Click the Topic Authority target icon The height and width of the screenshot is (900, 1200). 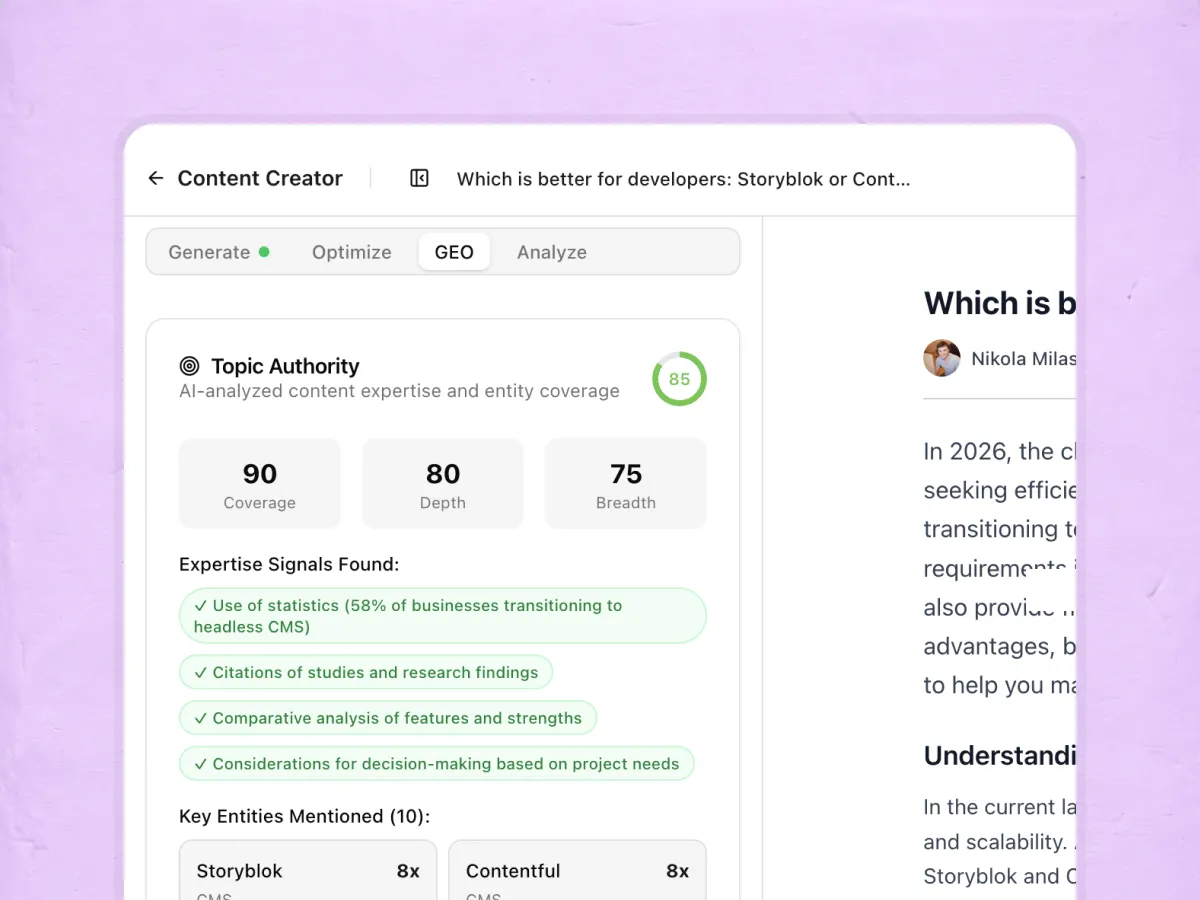click(189, 366)
